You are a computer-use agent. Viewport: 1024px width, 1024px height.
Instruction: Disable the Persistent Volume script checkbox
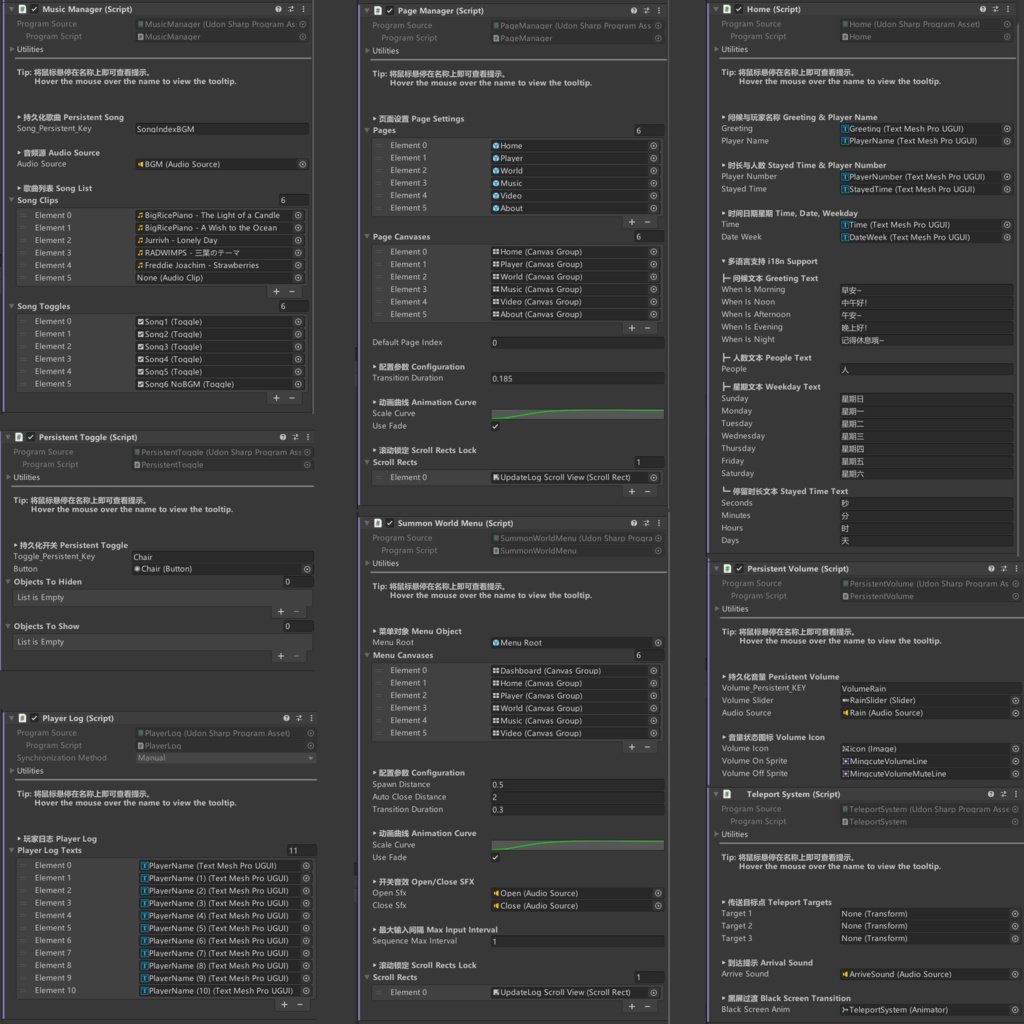click(x=739, y=569)
